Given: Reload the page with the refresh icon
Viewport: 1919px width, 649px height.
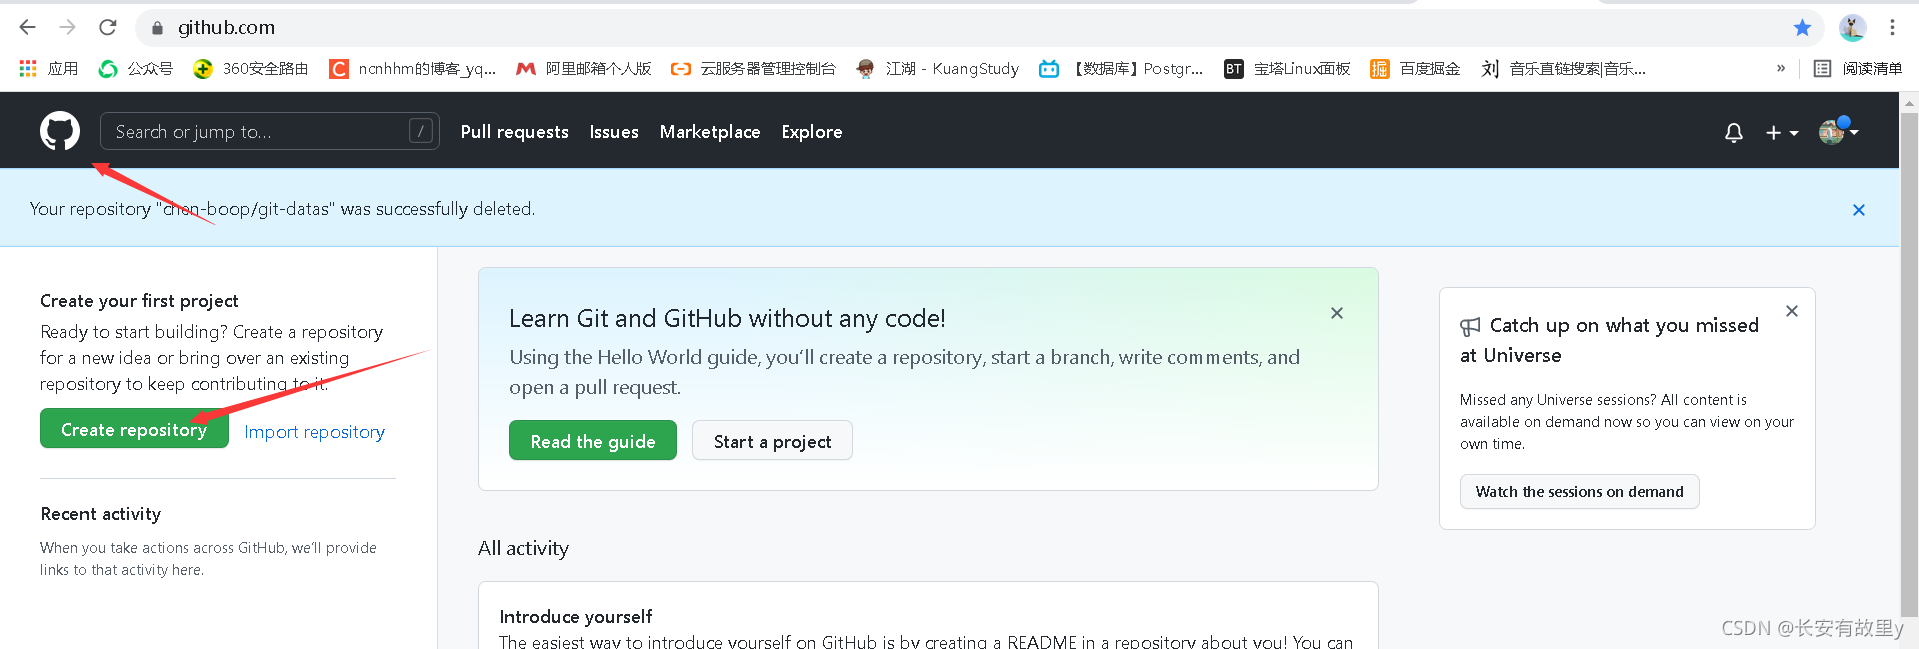Looking at the screenshot, I should pyautogui.click(x=108, y=27).
